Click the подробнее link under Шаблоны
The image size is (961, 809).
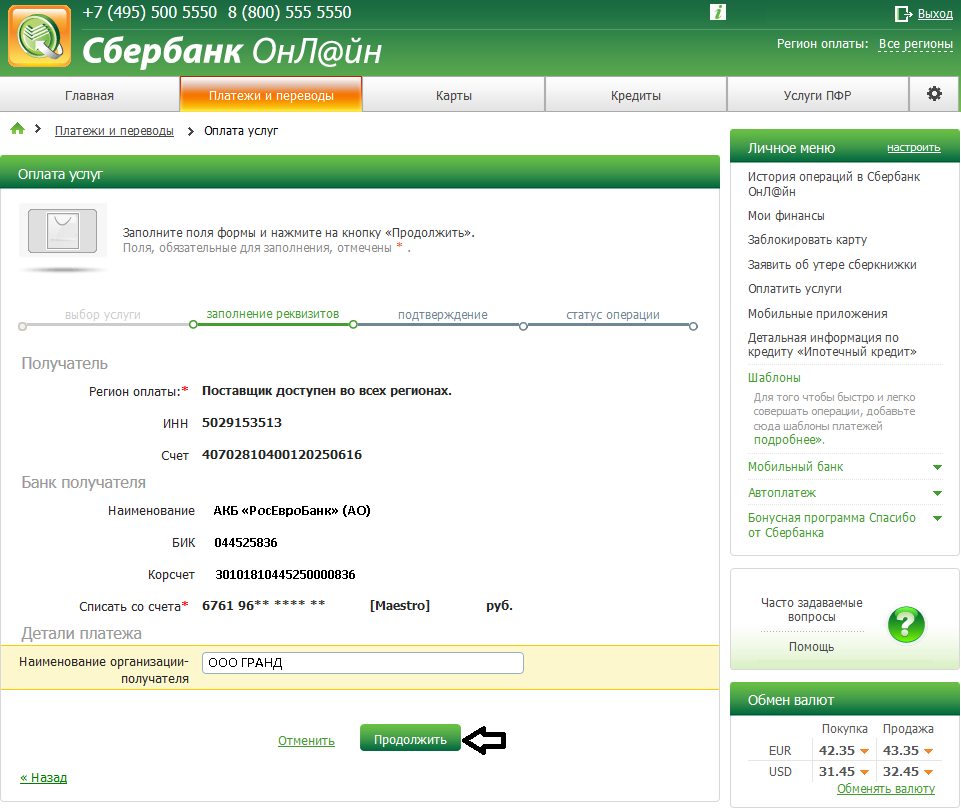click(x=788, y=440)
